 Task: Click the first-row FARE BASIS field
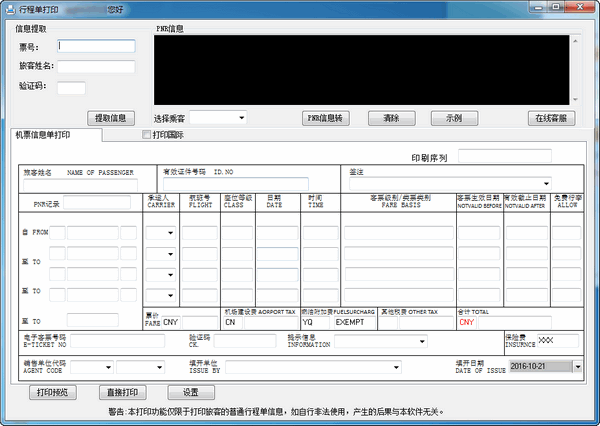point(399,233)
